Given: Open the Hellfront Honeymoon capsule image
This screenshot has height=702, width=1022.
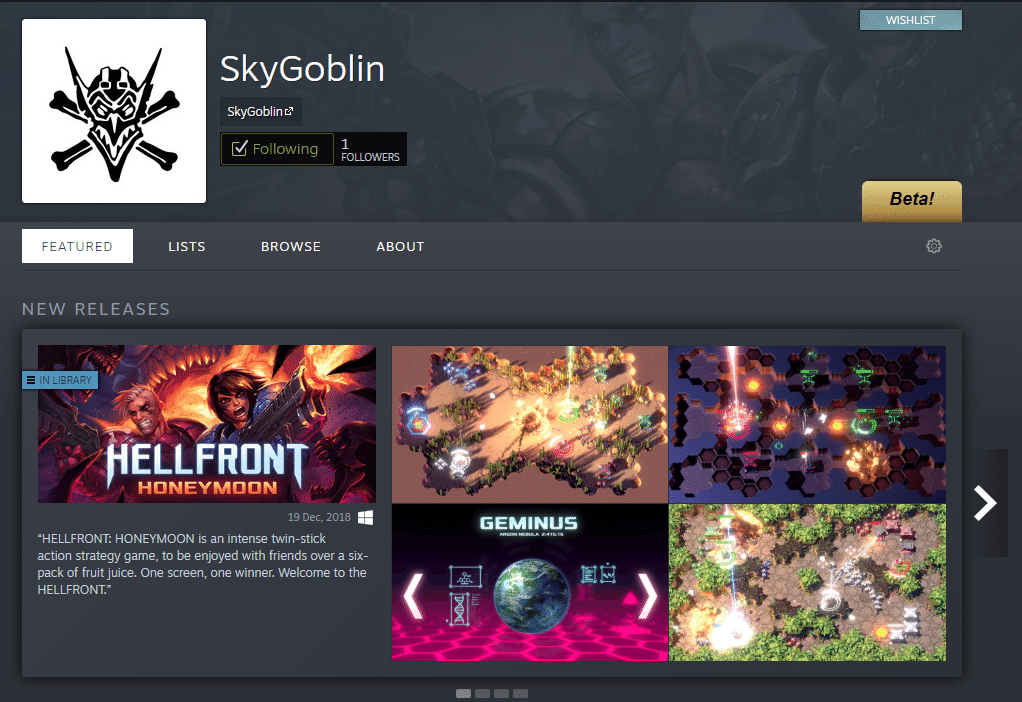Looking at the screenshot, I should point(207,424).
